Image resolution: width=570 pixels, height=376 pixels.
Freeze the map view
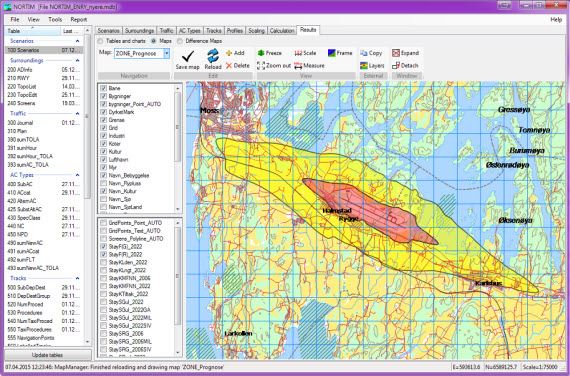[269, 53]
